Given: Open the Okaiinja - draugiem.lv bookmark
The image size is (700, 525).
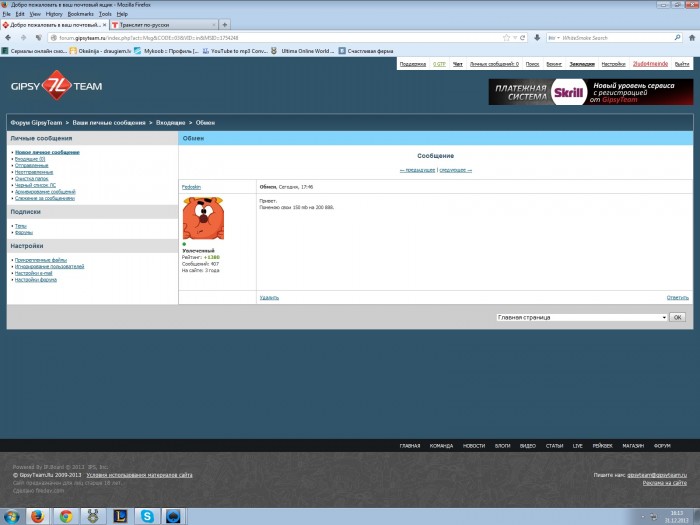Looking at the screenshot, I should click(100, 51).
